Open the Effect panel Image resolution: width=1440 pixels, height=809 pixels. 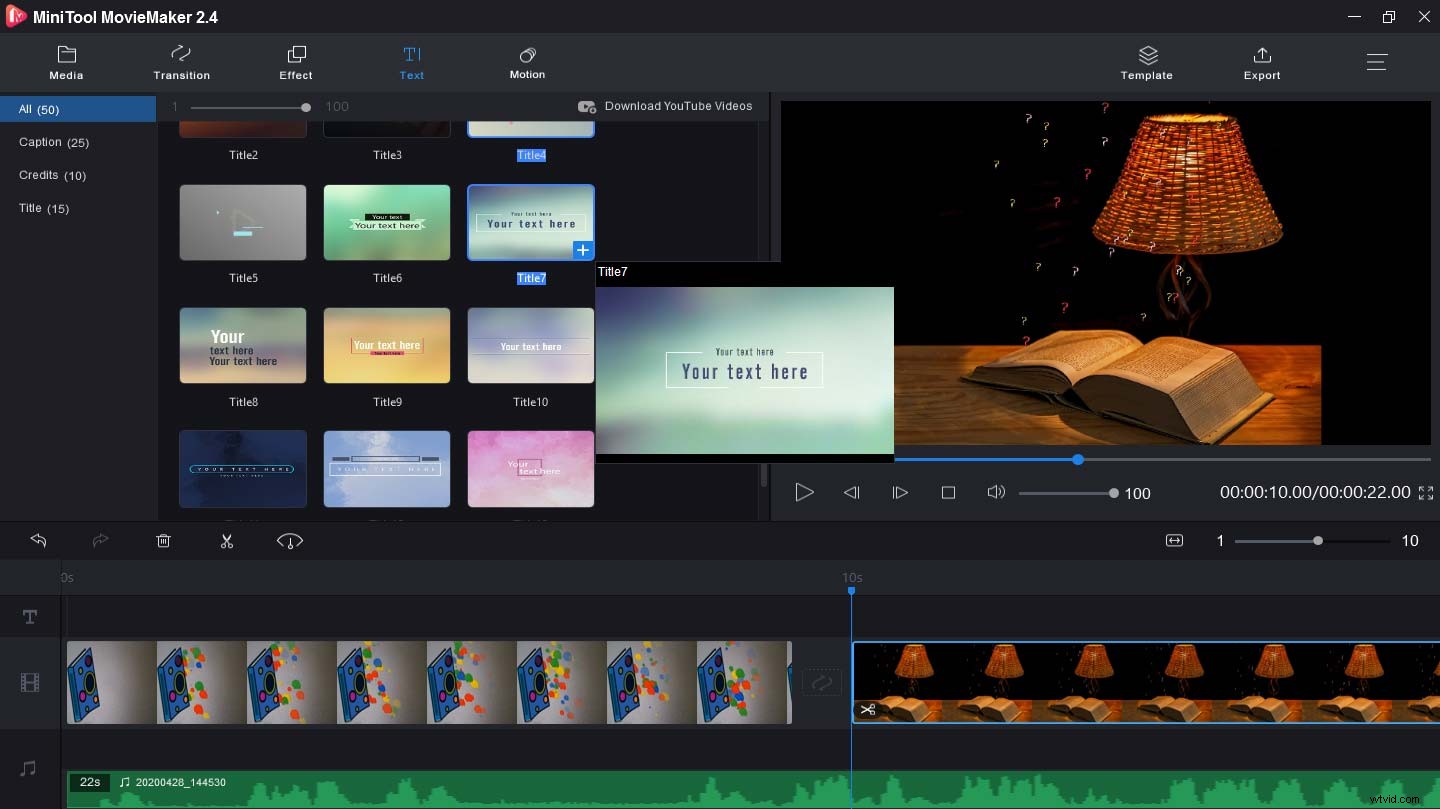(295, 62)
